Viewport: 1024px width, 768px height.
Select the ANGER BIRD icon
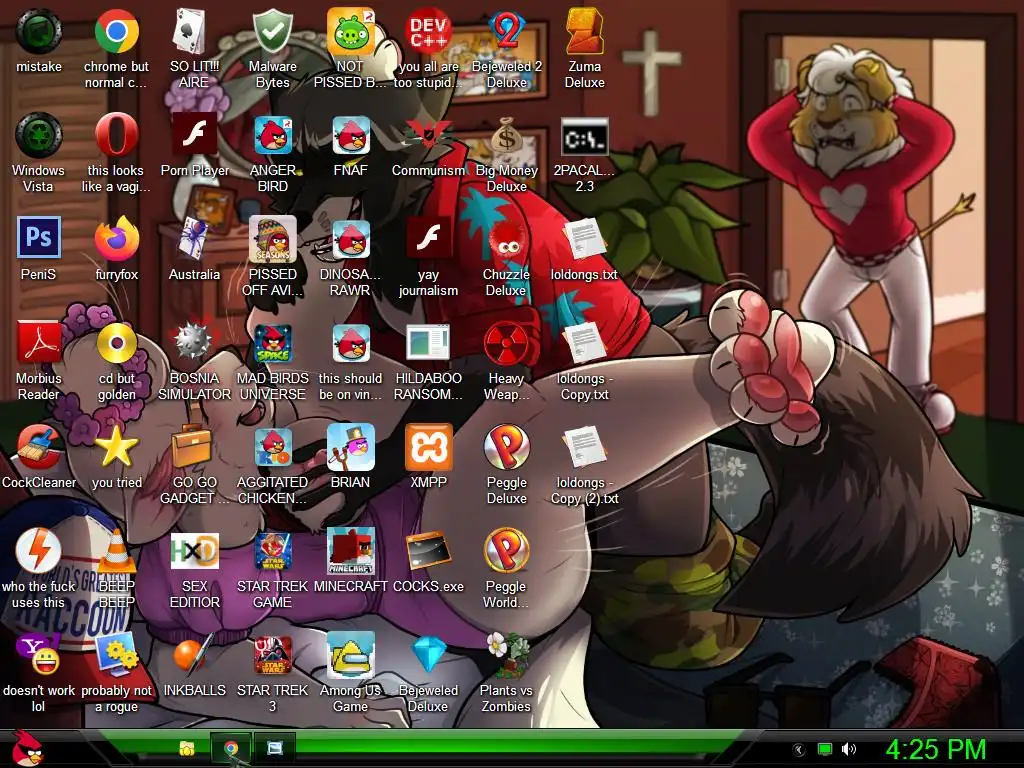(x=272, y=135)
